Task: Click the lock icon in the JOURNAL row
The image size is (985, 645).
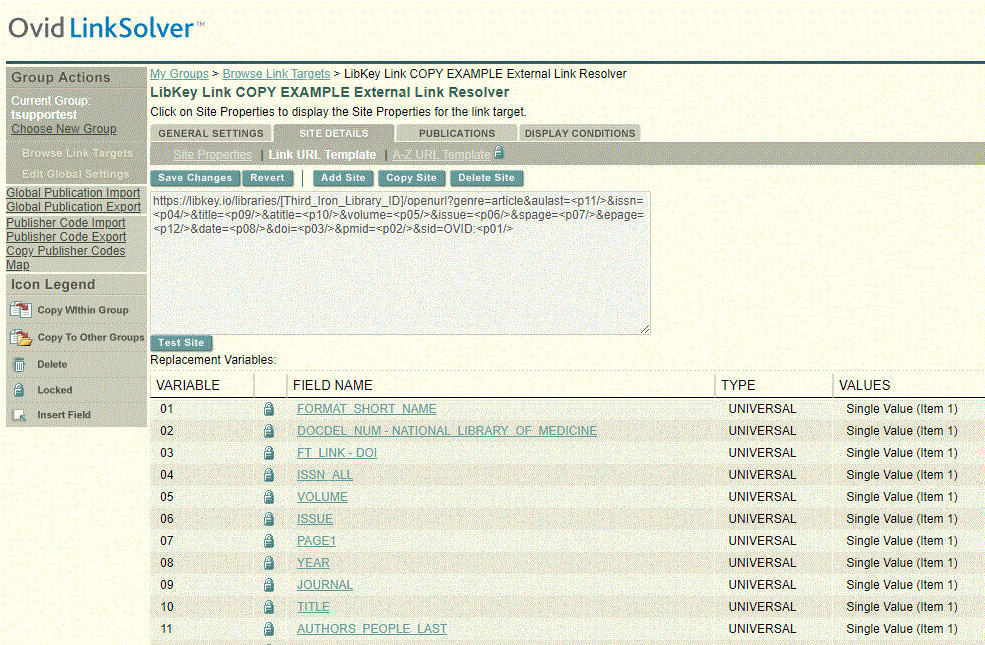Action: pyautogui.click(x=269, y=585)
